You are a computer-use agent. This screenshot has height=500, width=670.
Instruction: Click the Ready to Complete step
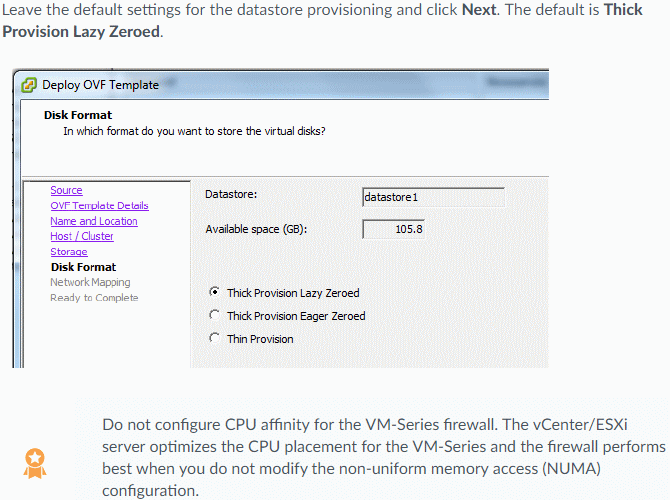94,298
